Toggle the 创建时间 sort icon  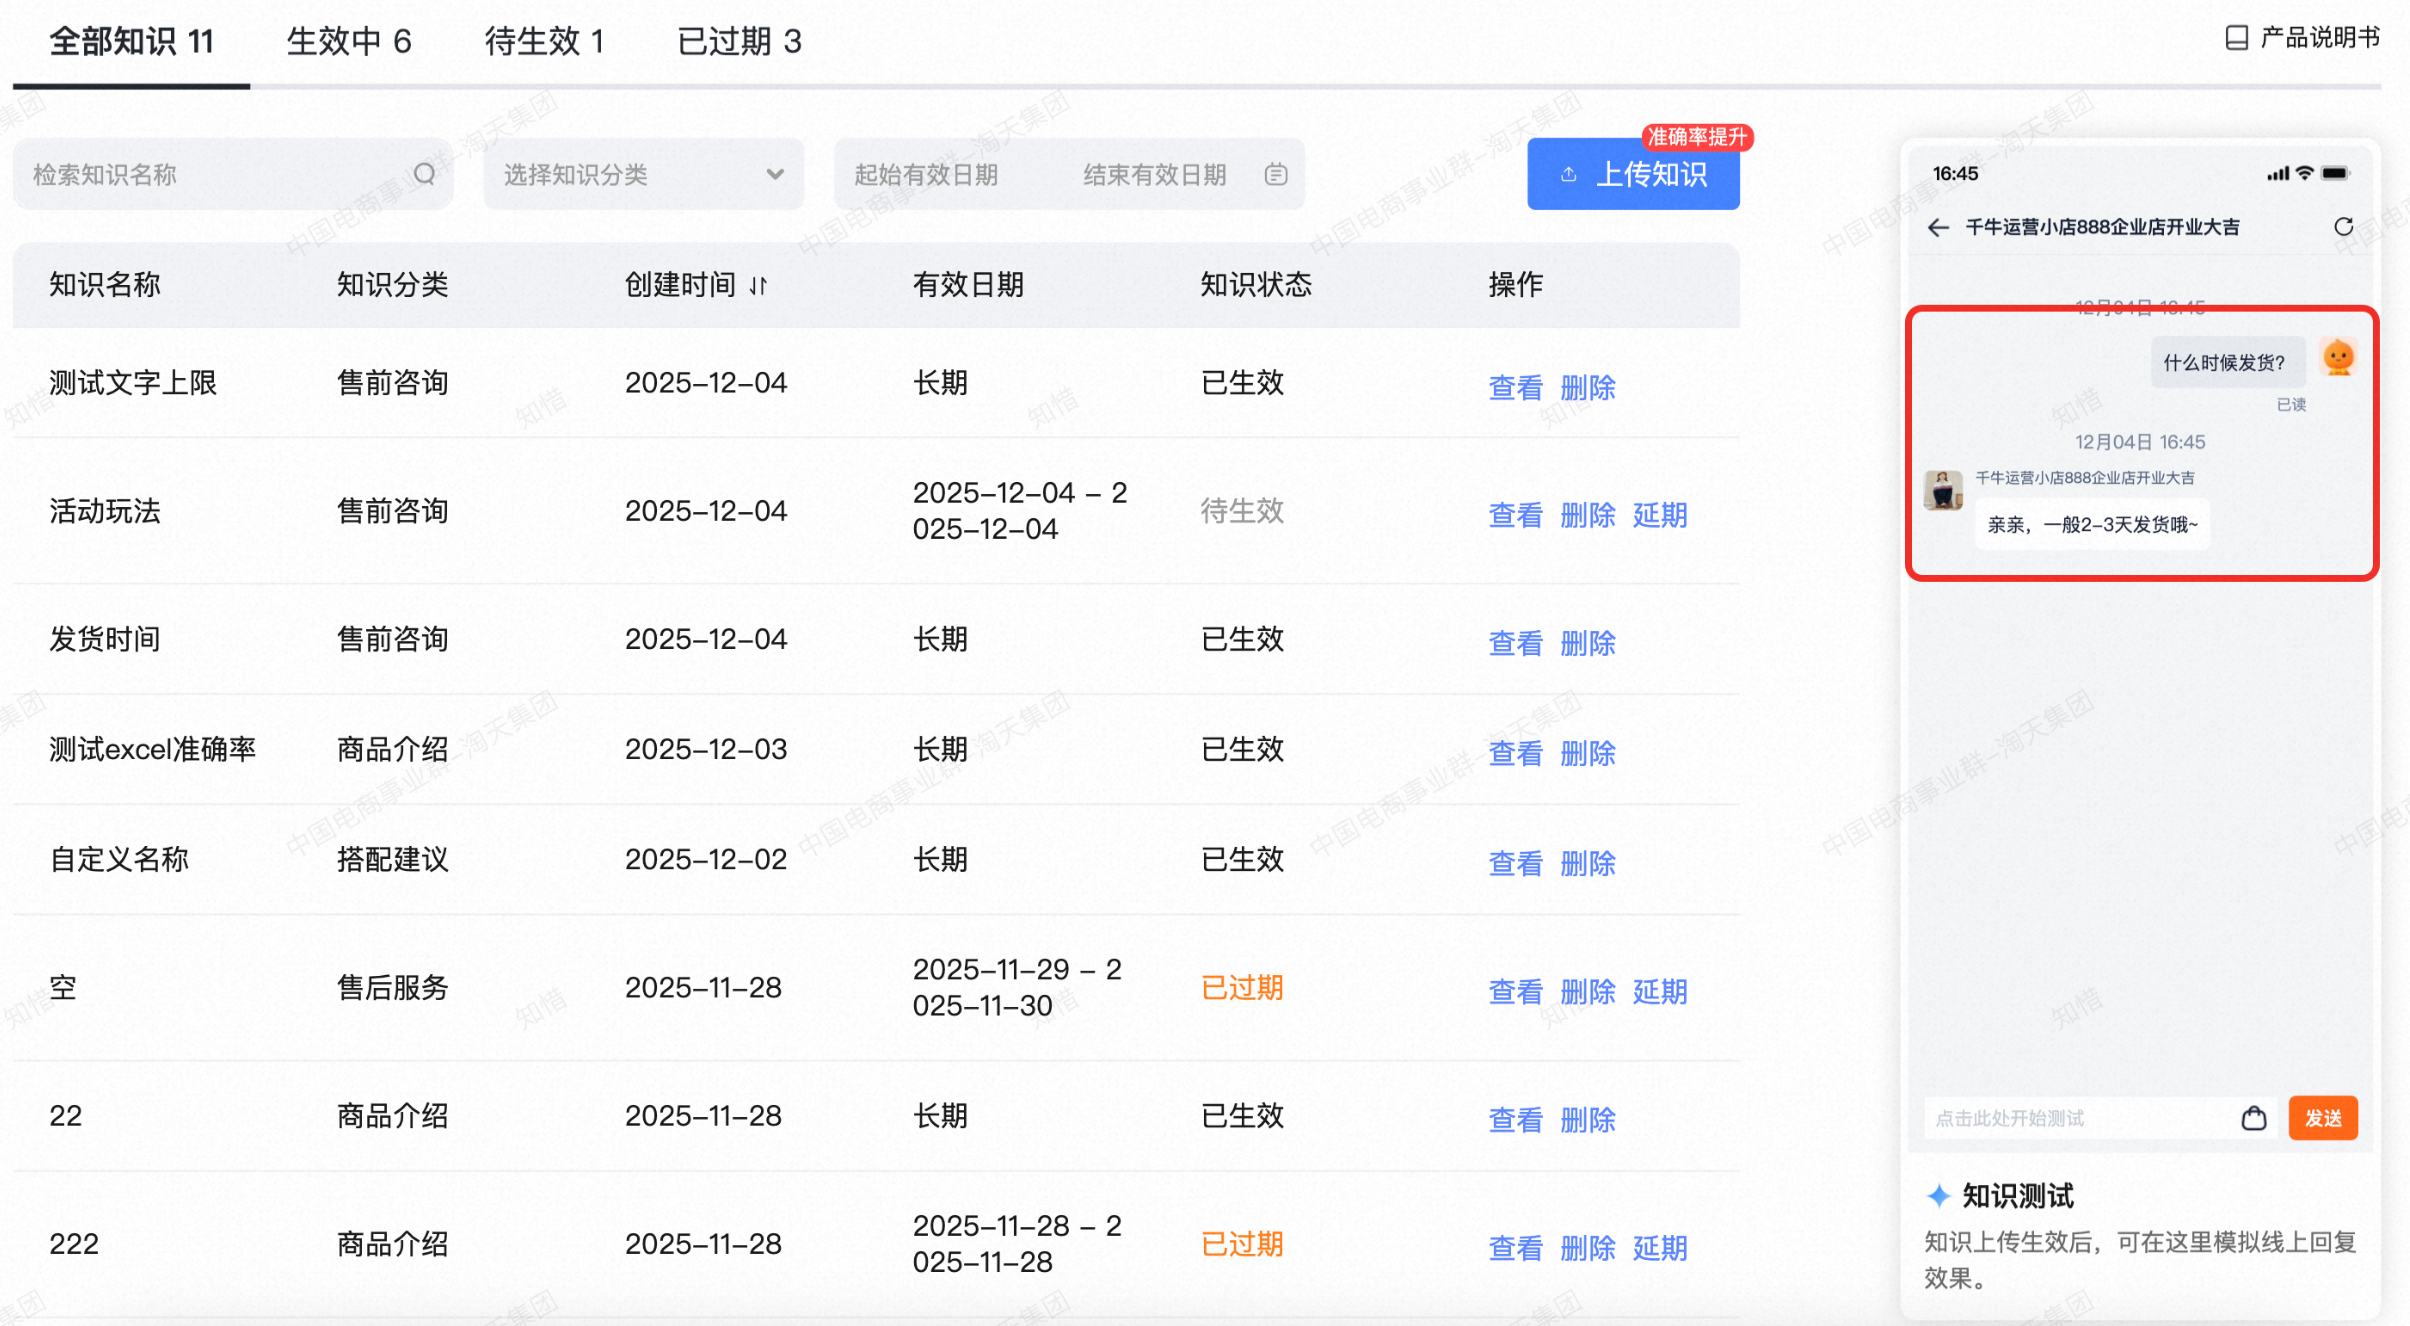tap(758, 286)
